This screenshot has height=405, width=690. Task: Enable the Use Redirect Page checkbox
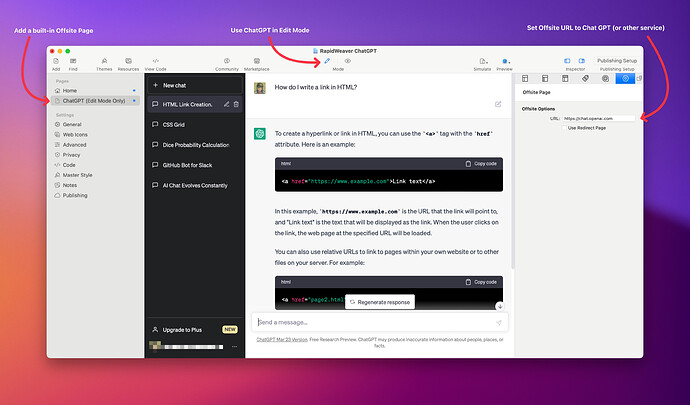564,128
